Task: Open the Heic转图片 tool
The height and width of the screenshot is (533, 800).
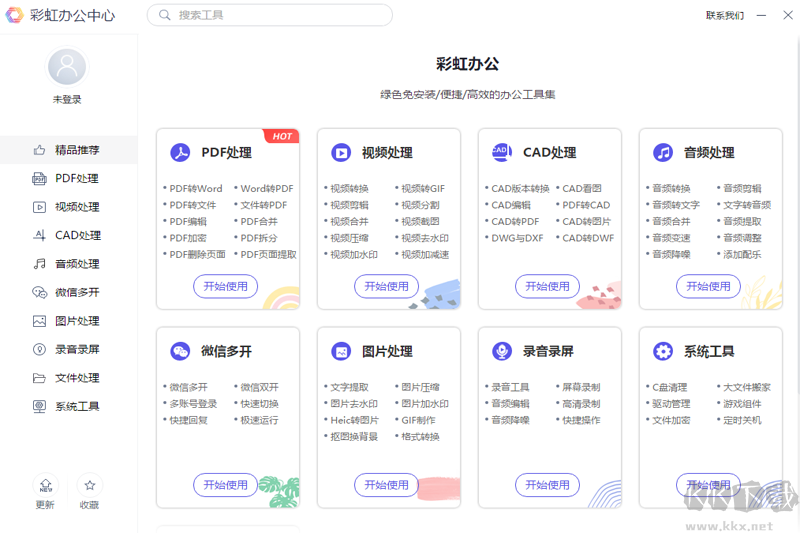Action: (355, 420)
